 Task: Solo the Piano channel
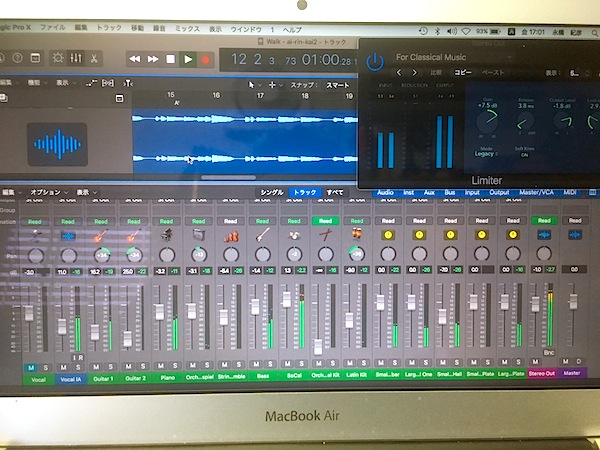click(x=175, y=365)
